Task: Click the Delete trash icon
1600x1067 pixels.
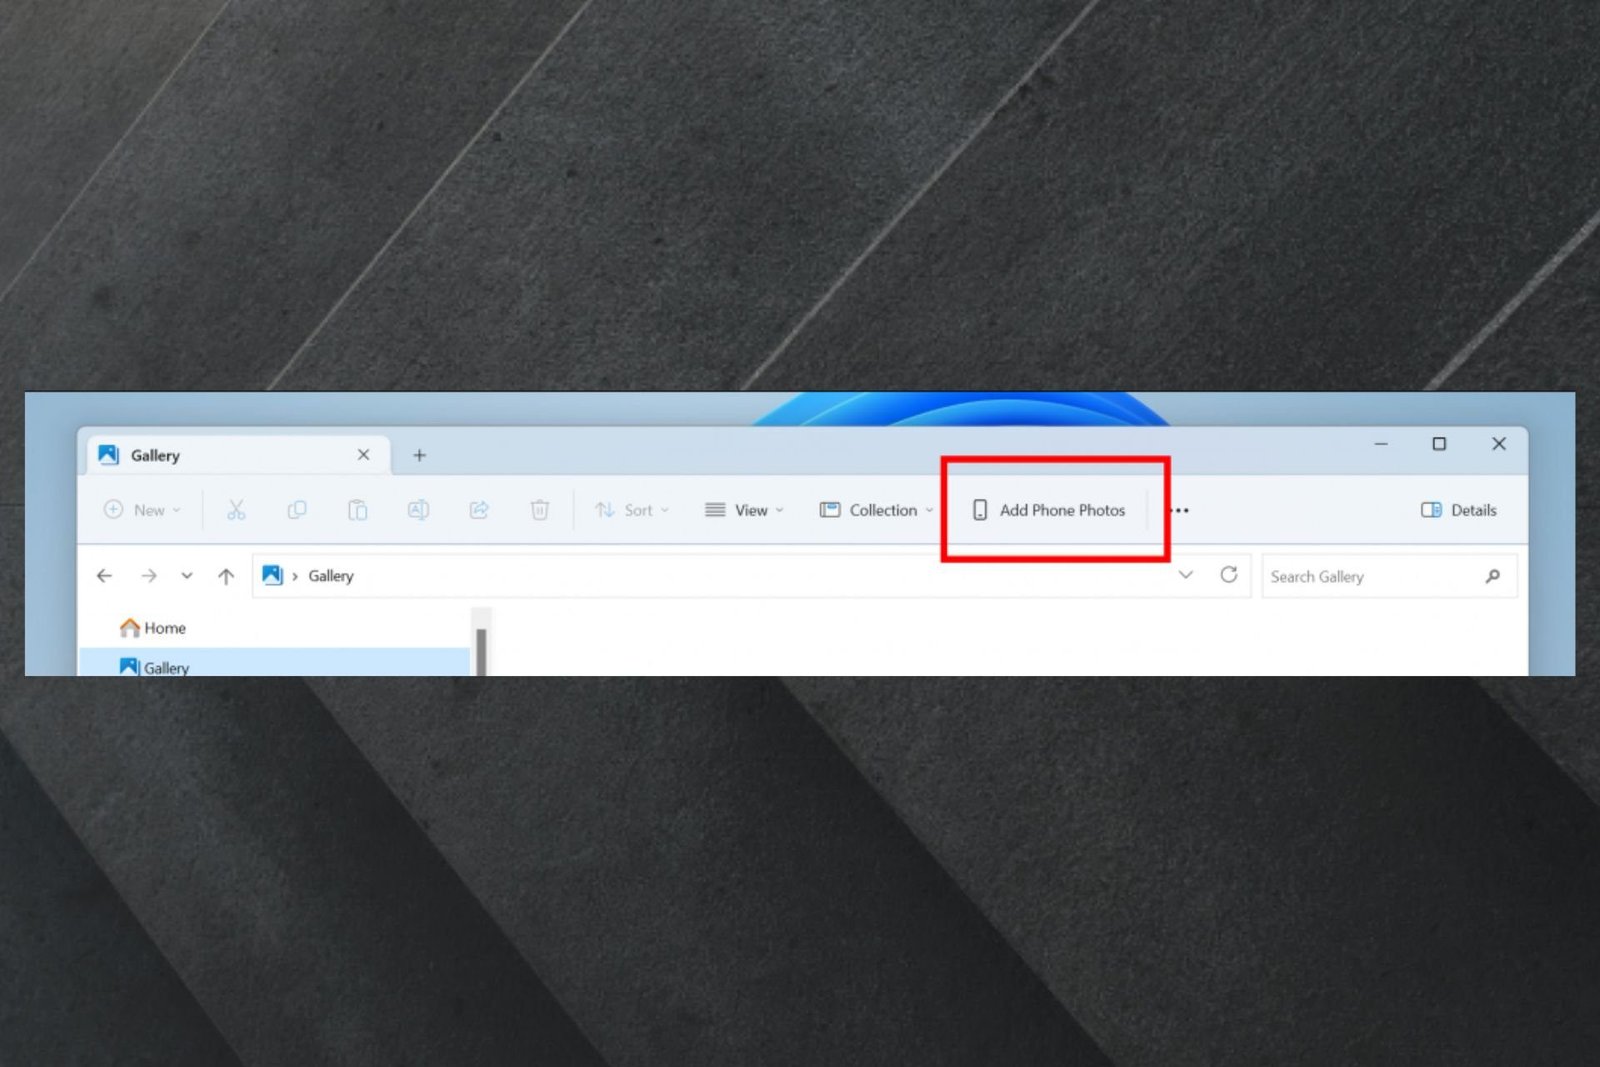Action: pos(540,510)
